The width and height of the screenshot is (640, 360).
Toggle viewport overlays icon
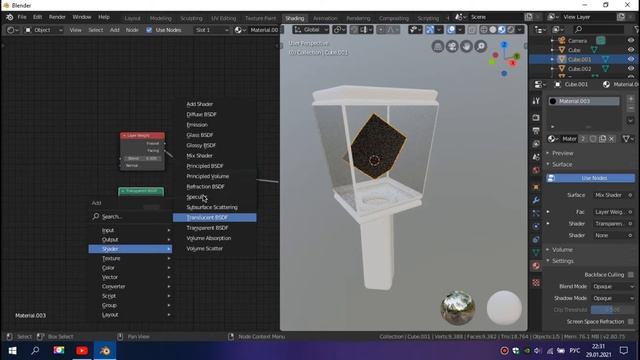451,29
